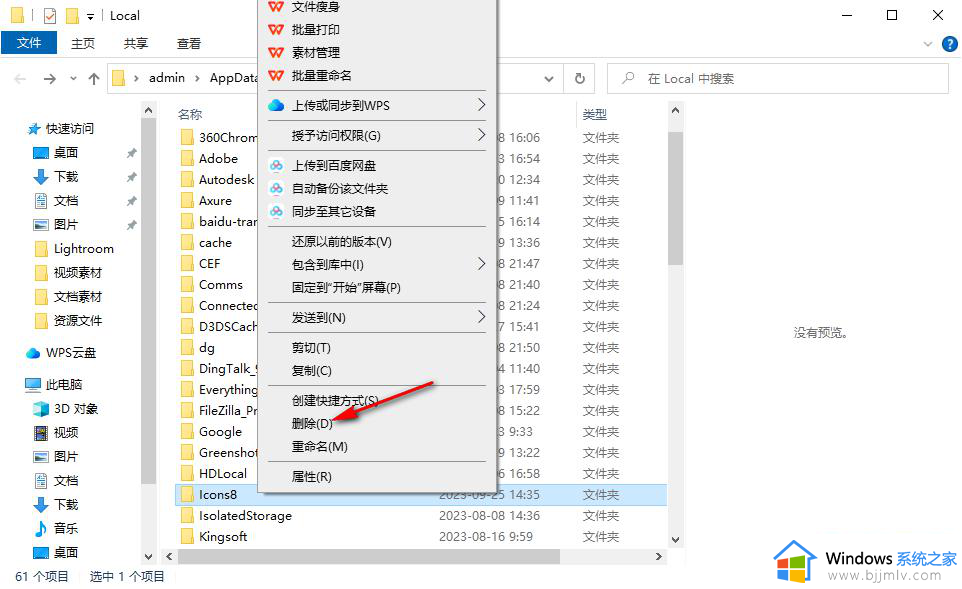
Task: Choose 重命名(M) from context menu
Action: 320,447
